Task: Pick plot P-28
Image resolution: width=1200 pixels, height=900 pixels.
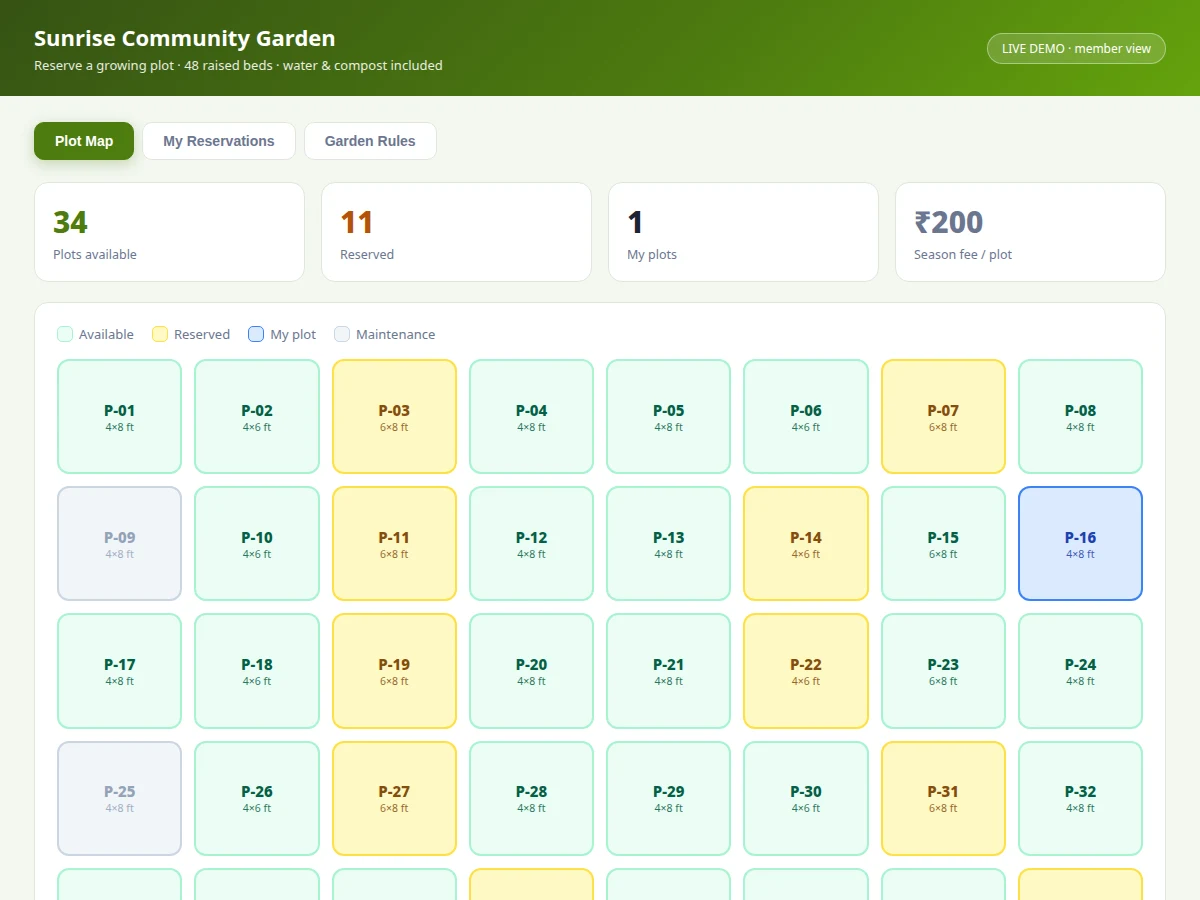Action: point(531,798)
